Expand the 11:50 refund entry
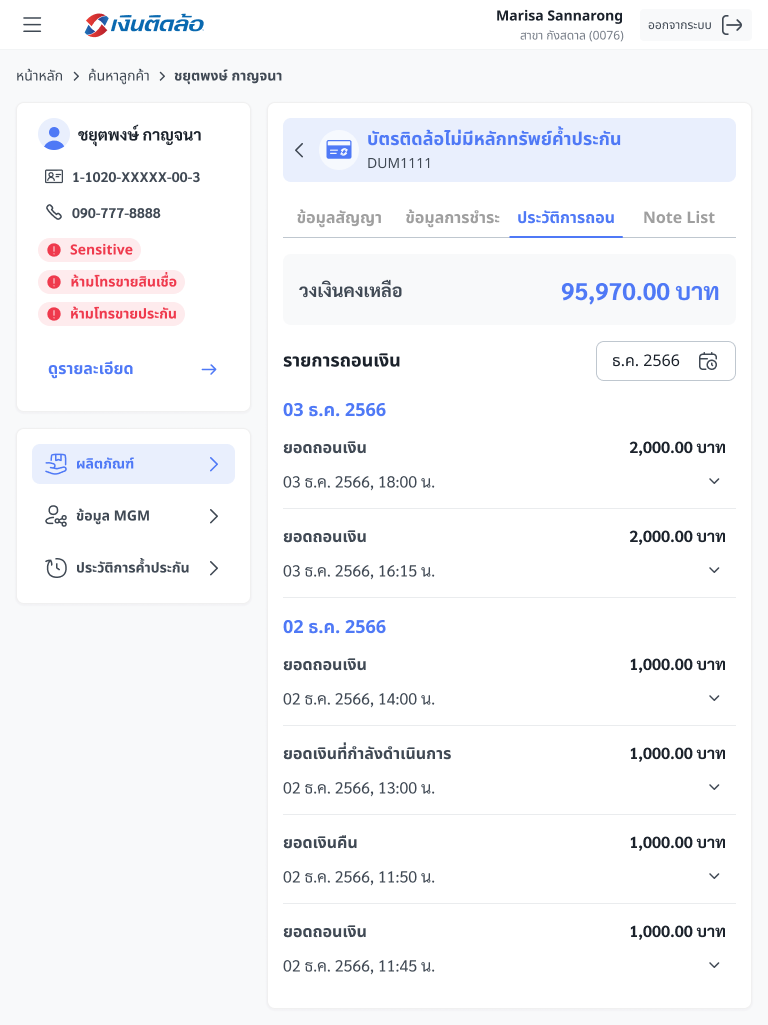This screenshot has width=768, height=1025. click(714, 876)
